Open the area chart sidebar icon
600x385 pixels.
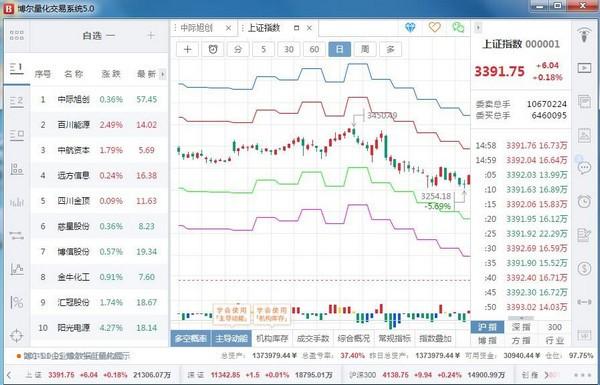click(16, 269)
